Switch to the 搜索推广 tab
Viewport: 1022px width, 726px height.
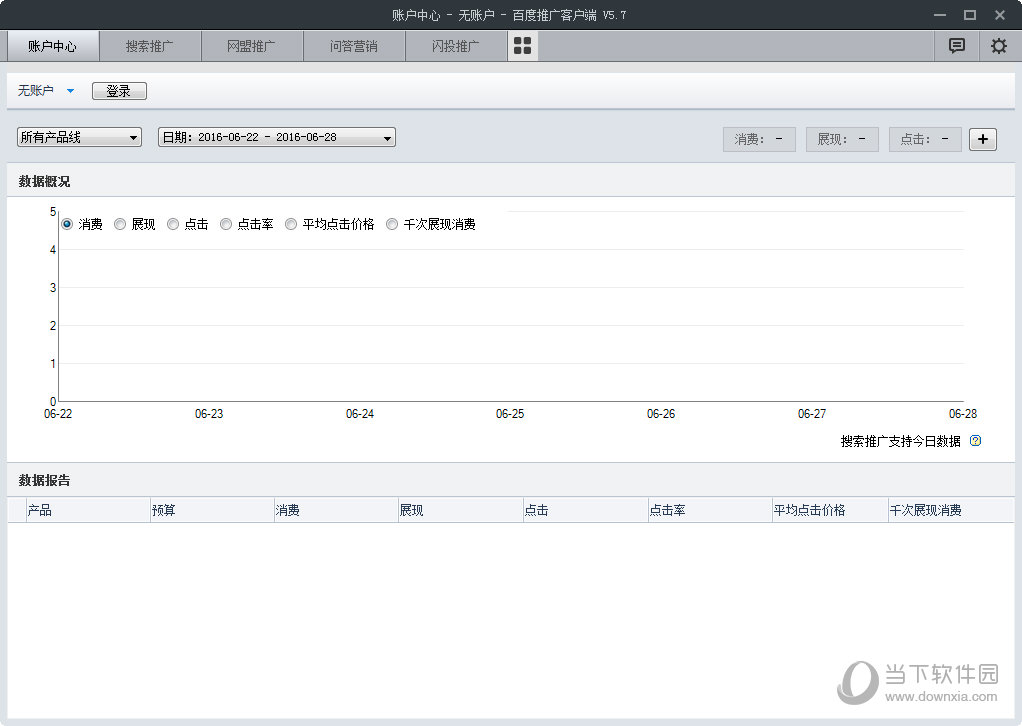click(x=150, y=46)
